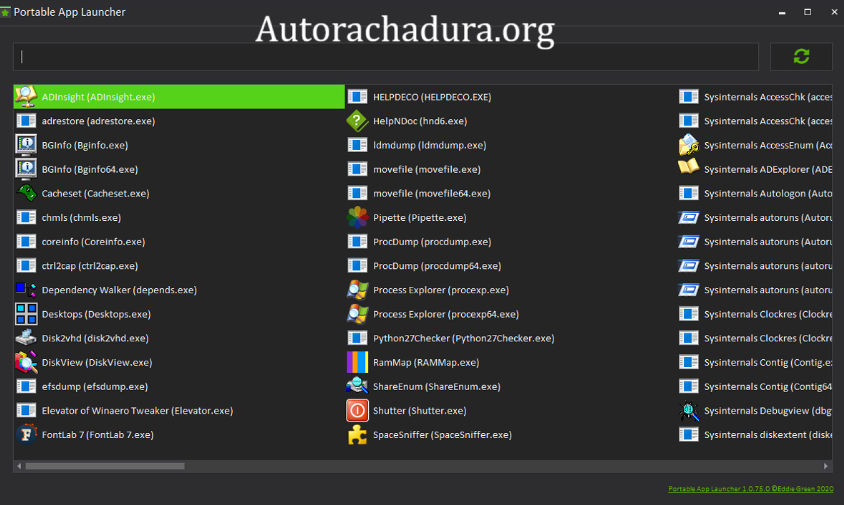This screenshot has height=505, width=844.
Task: Click the Disk2vhd drive icon
Action: pyautogui.click(x=26, y=338)
